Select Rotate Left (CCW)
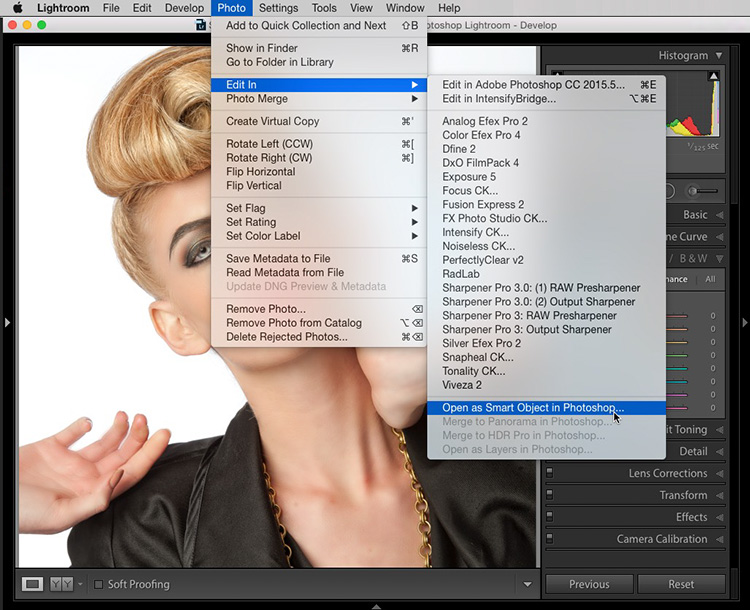This screenshot has height=610, width=750. click(x=319, y=144)
